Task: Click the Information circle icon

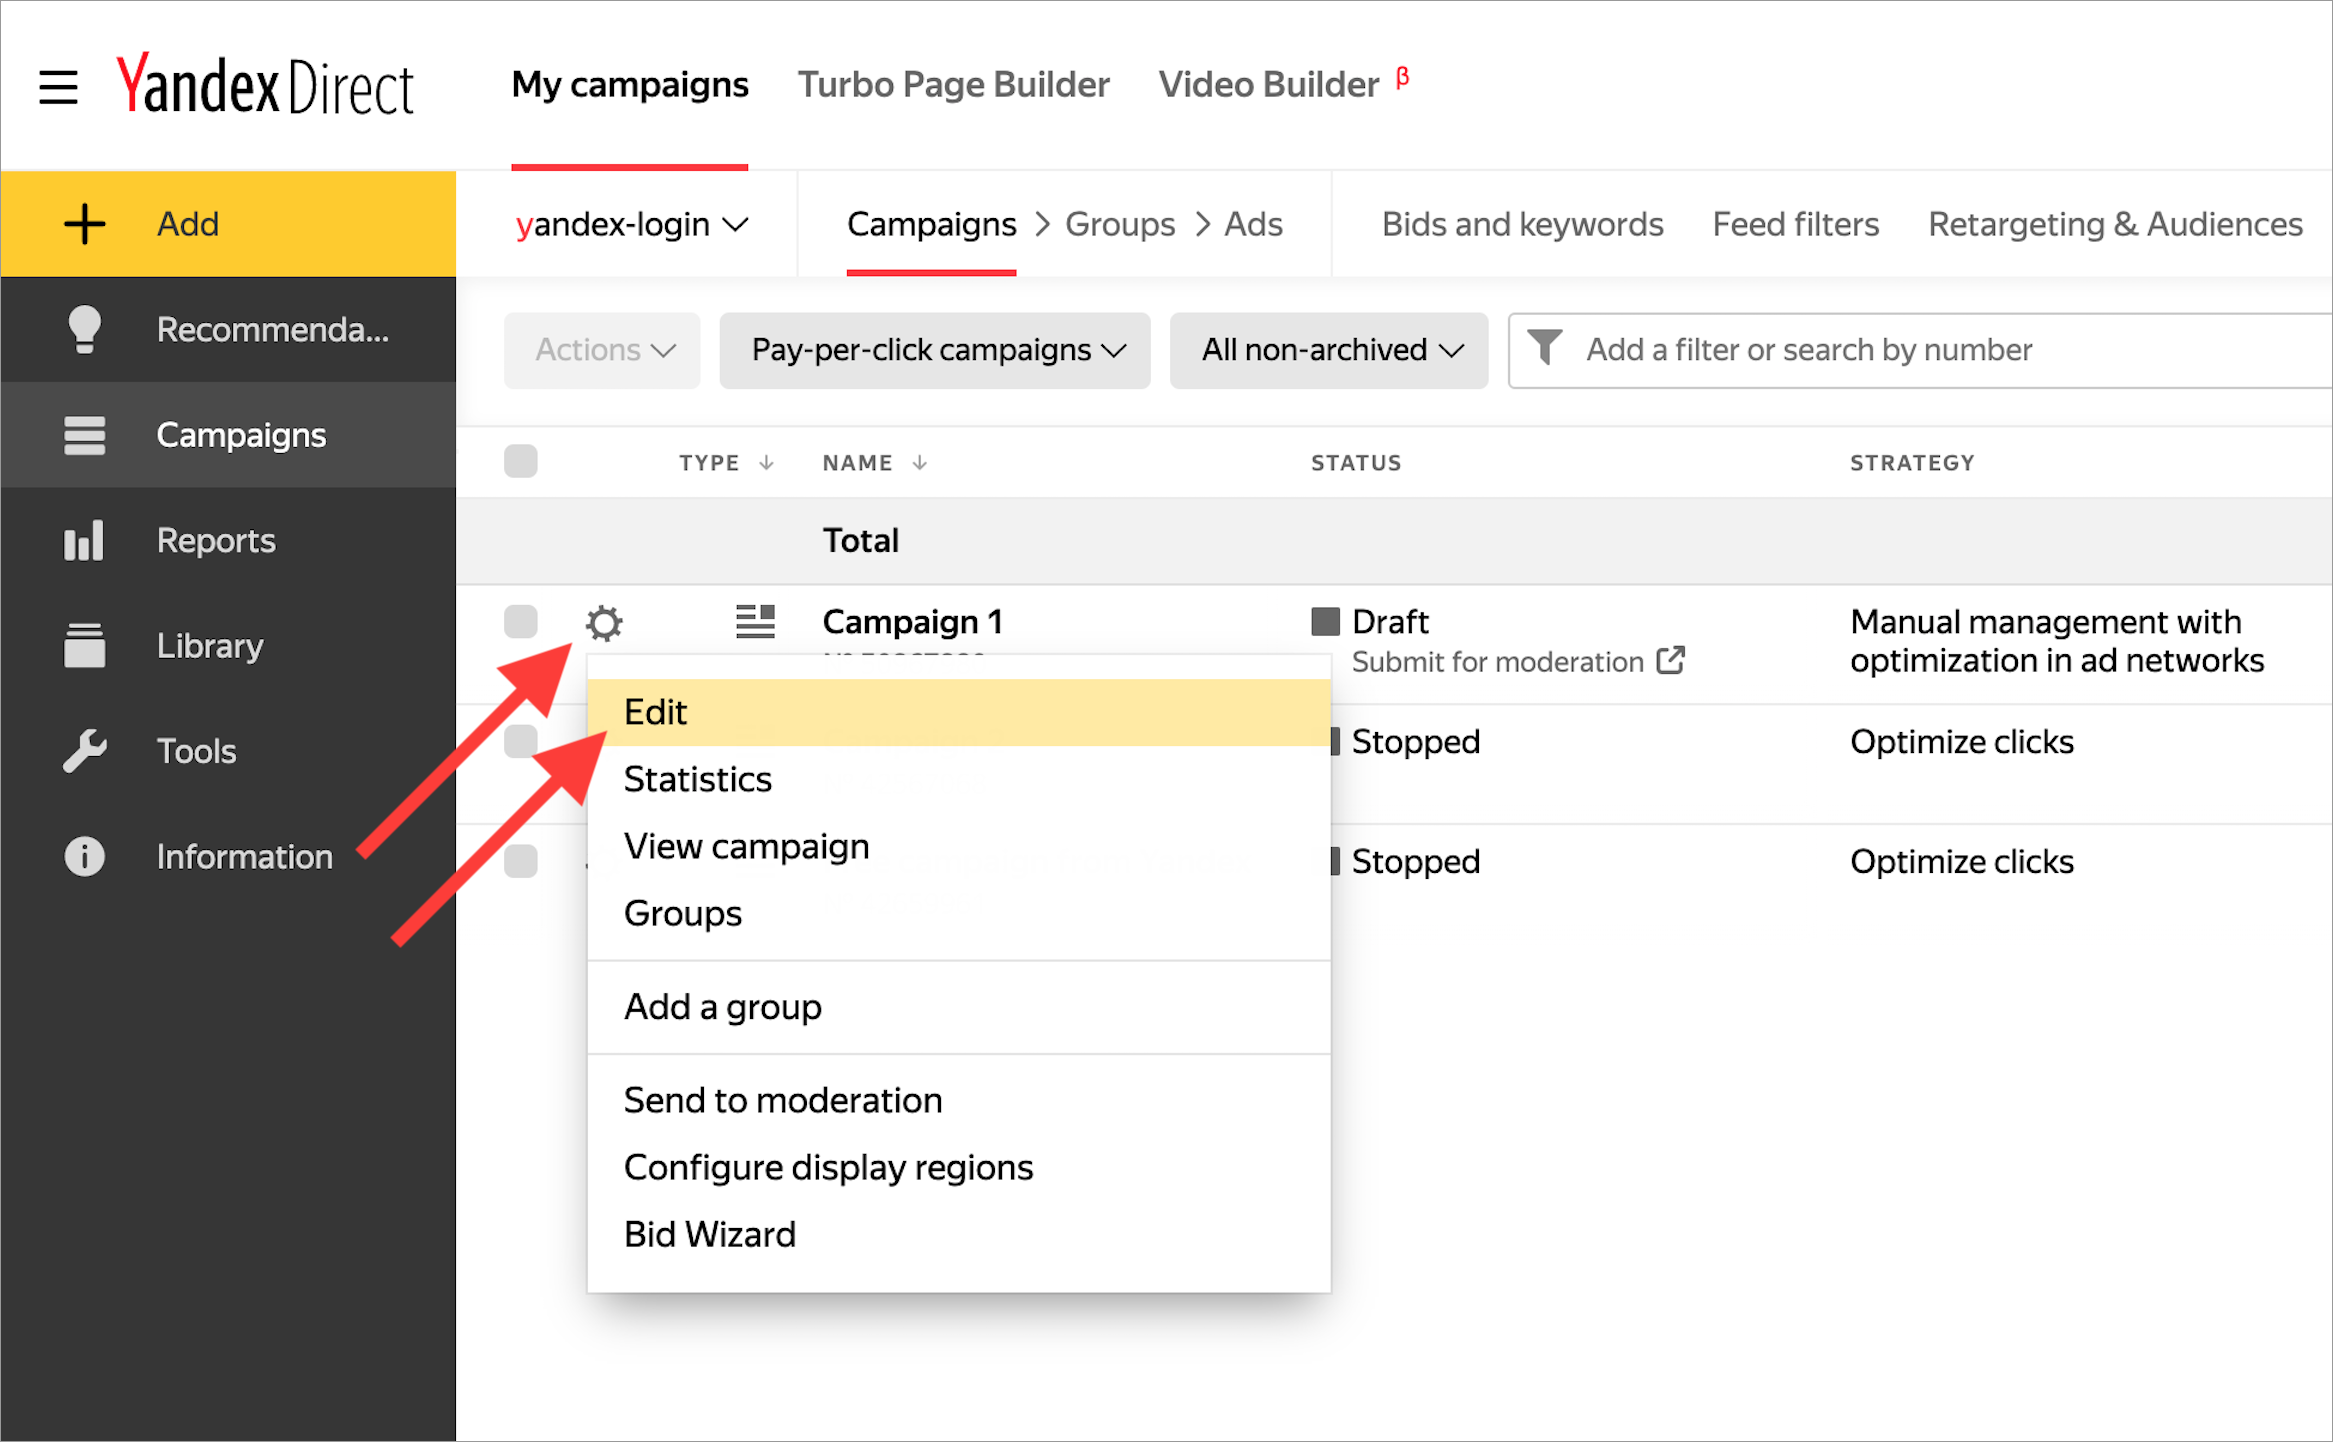Action: [85, 857]
